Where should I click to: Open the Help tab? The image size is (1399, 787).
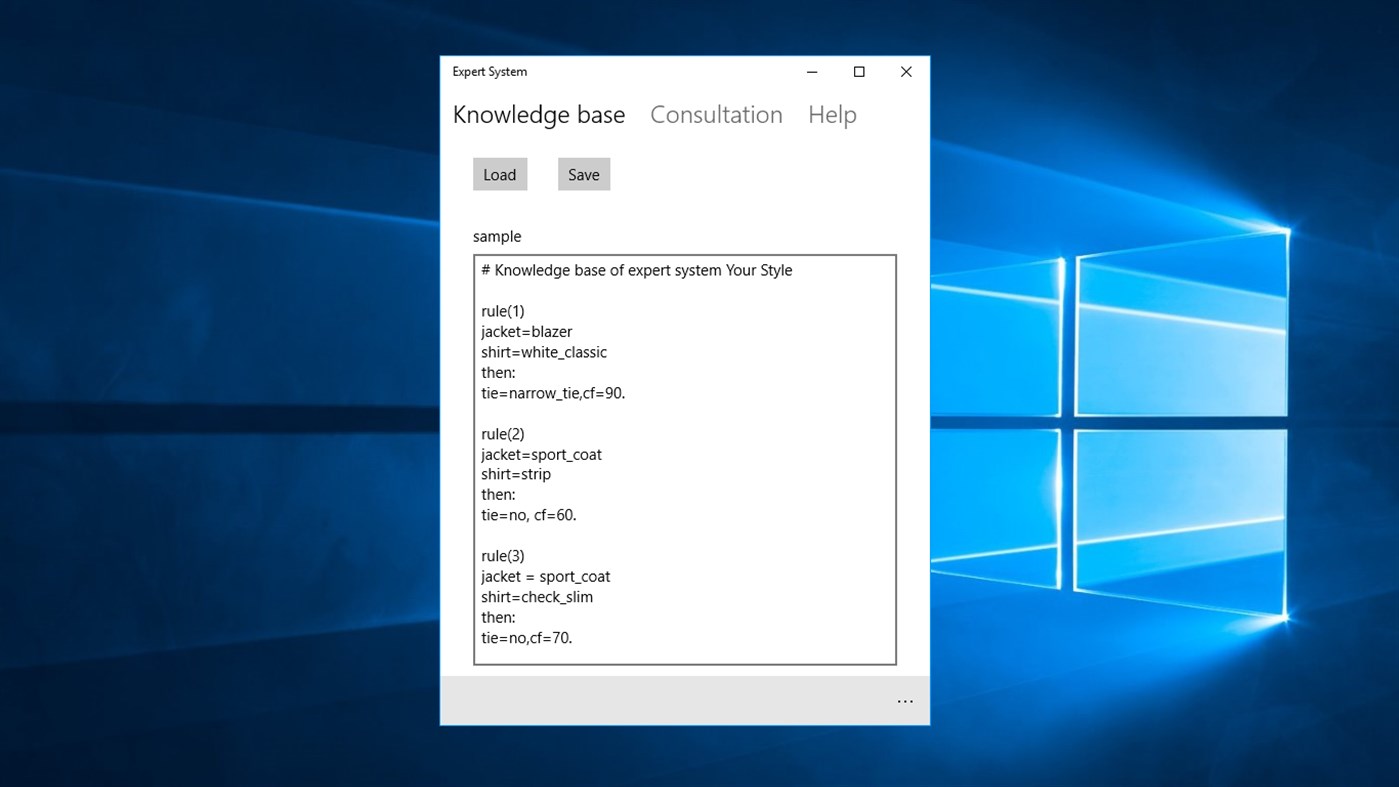[832, 114]
